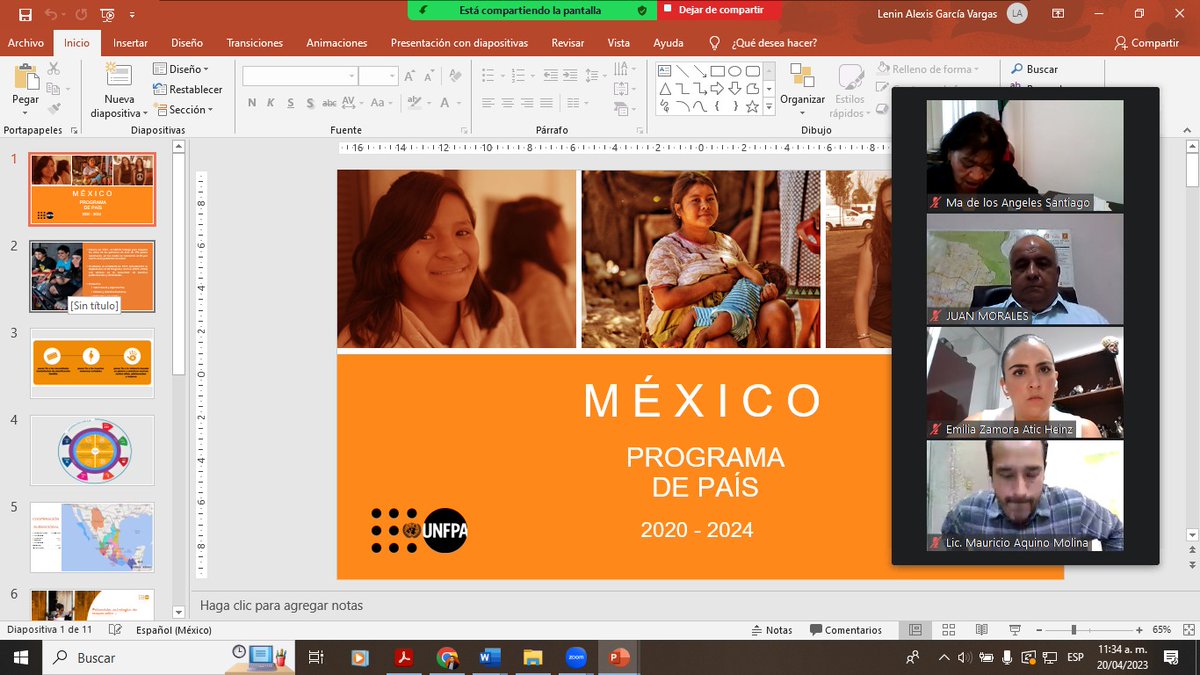Click the zoom in plus button
This screenshot has height=675, width=1200.
[1139, 630]
